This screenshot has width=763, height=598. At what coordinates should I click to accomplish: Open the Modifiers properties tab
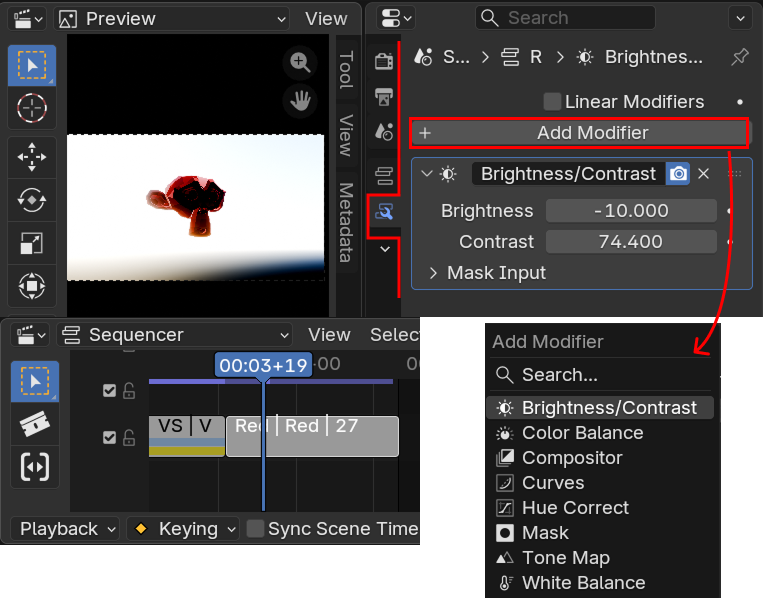pyautogui.click(x=384, y=211)
